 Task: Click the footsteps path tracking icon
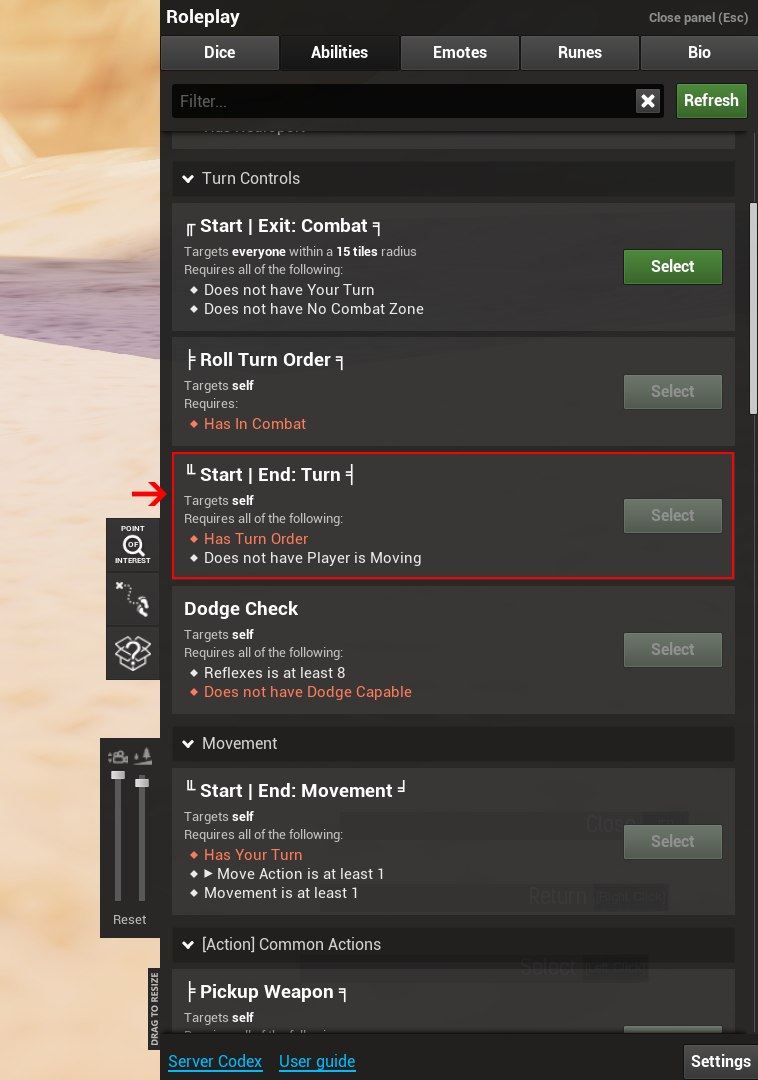133,598
